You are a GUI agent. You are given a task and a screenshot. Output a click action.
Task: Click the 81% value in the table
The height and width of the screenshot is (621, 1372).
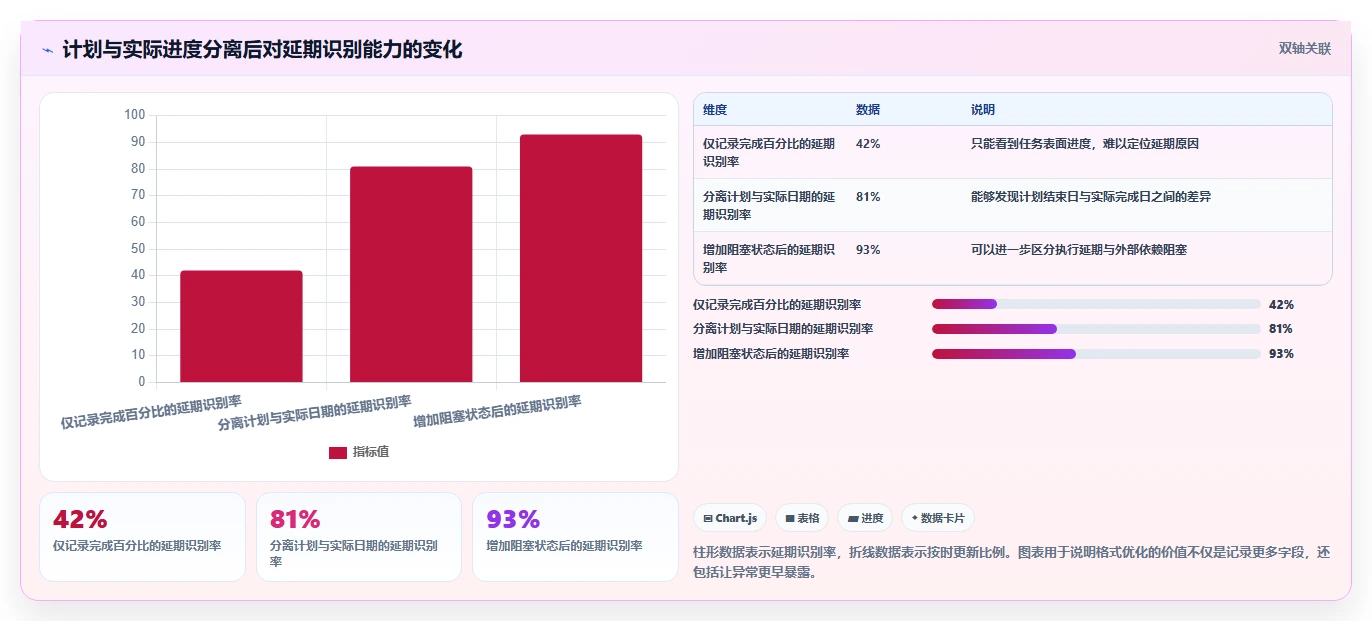(868, 197)
